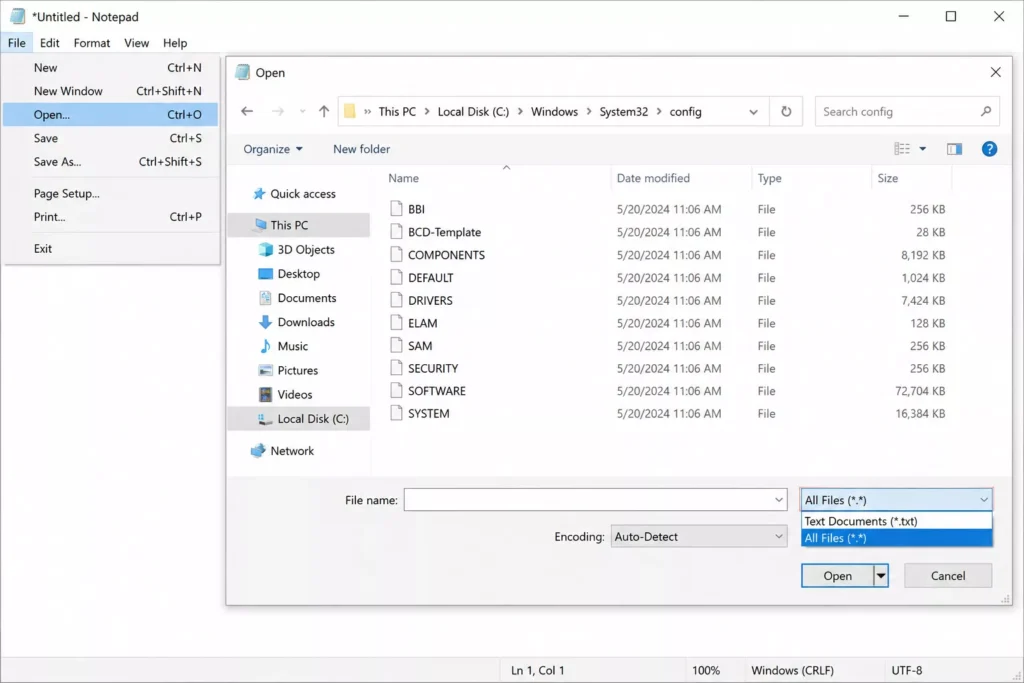Collapse the All Files type combo box
Viewport: 1024px width, 683px height.
[896, 500]
